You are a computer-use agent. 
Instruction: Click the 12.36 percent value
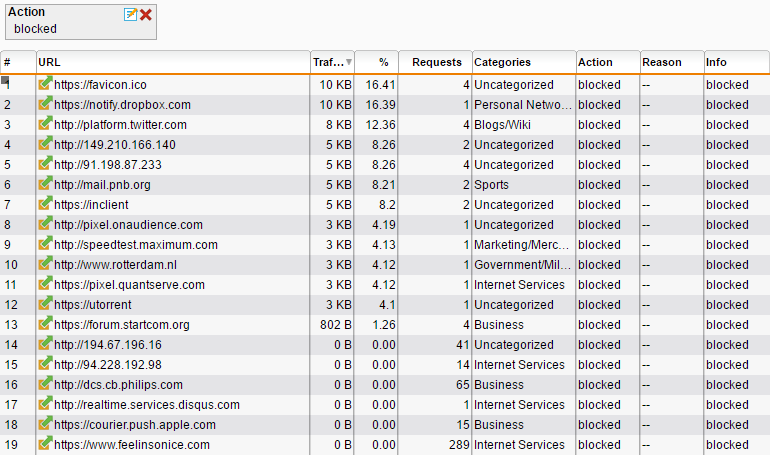pyautogui.click(x=381, y=125)
